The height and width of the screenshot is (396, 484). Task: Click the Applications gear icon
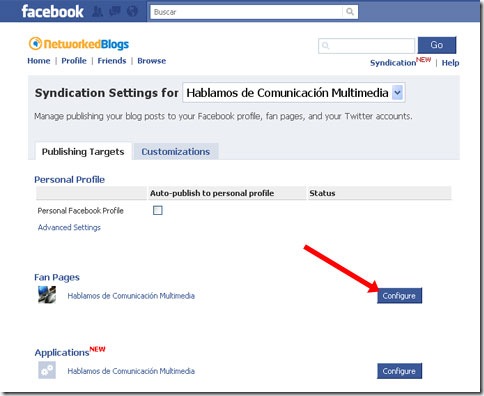47,370
